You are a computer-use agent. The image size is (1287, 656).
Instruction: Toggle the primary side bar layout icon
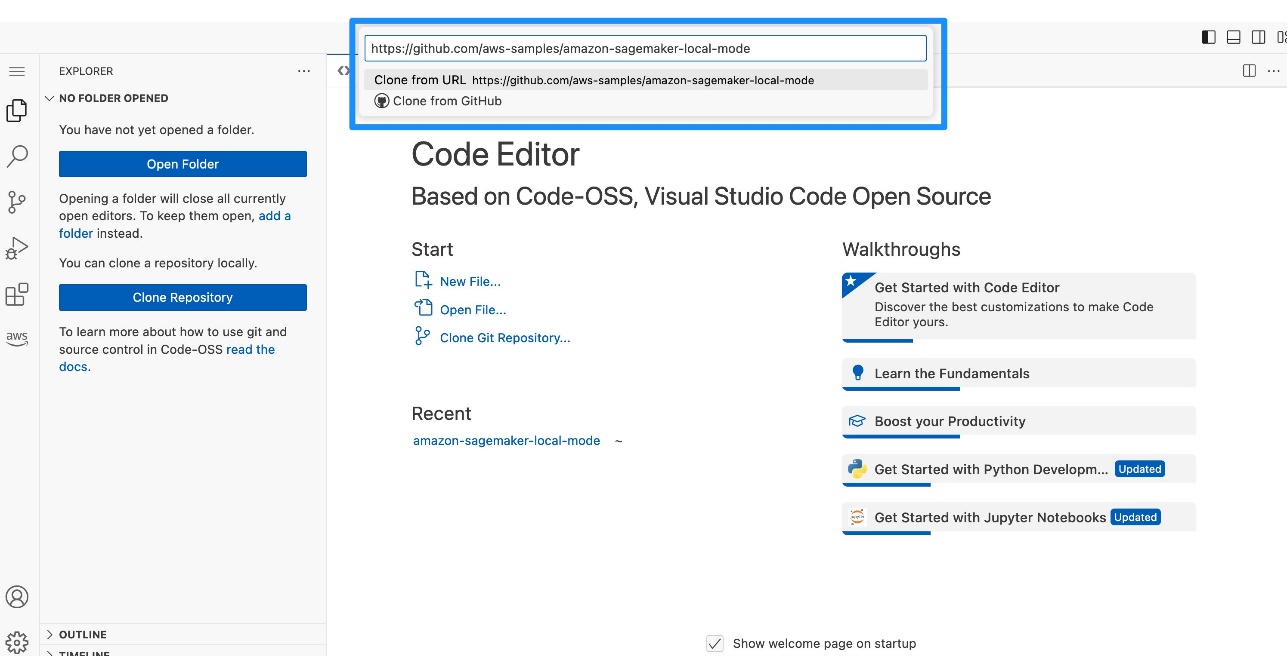pyautogui.click(x=1209, y=37)
